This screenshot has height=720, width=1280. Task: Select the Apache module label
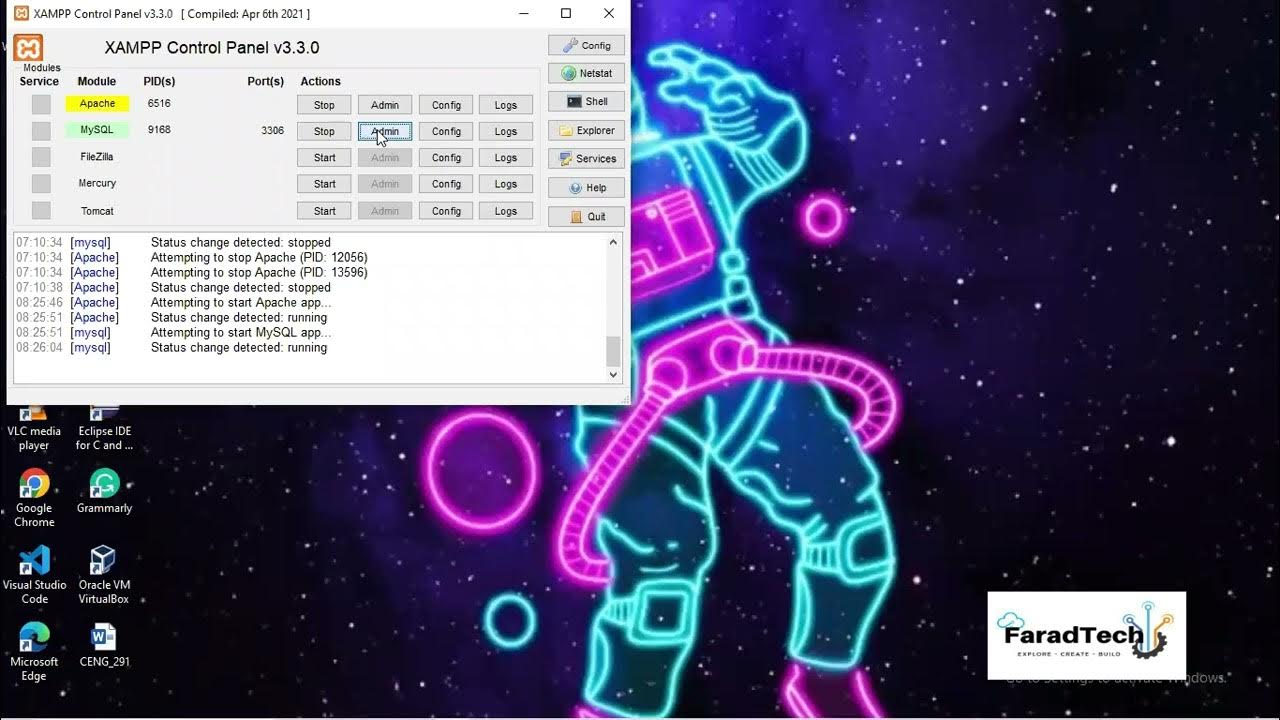97,103
